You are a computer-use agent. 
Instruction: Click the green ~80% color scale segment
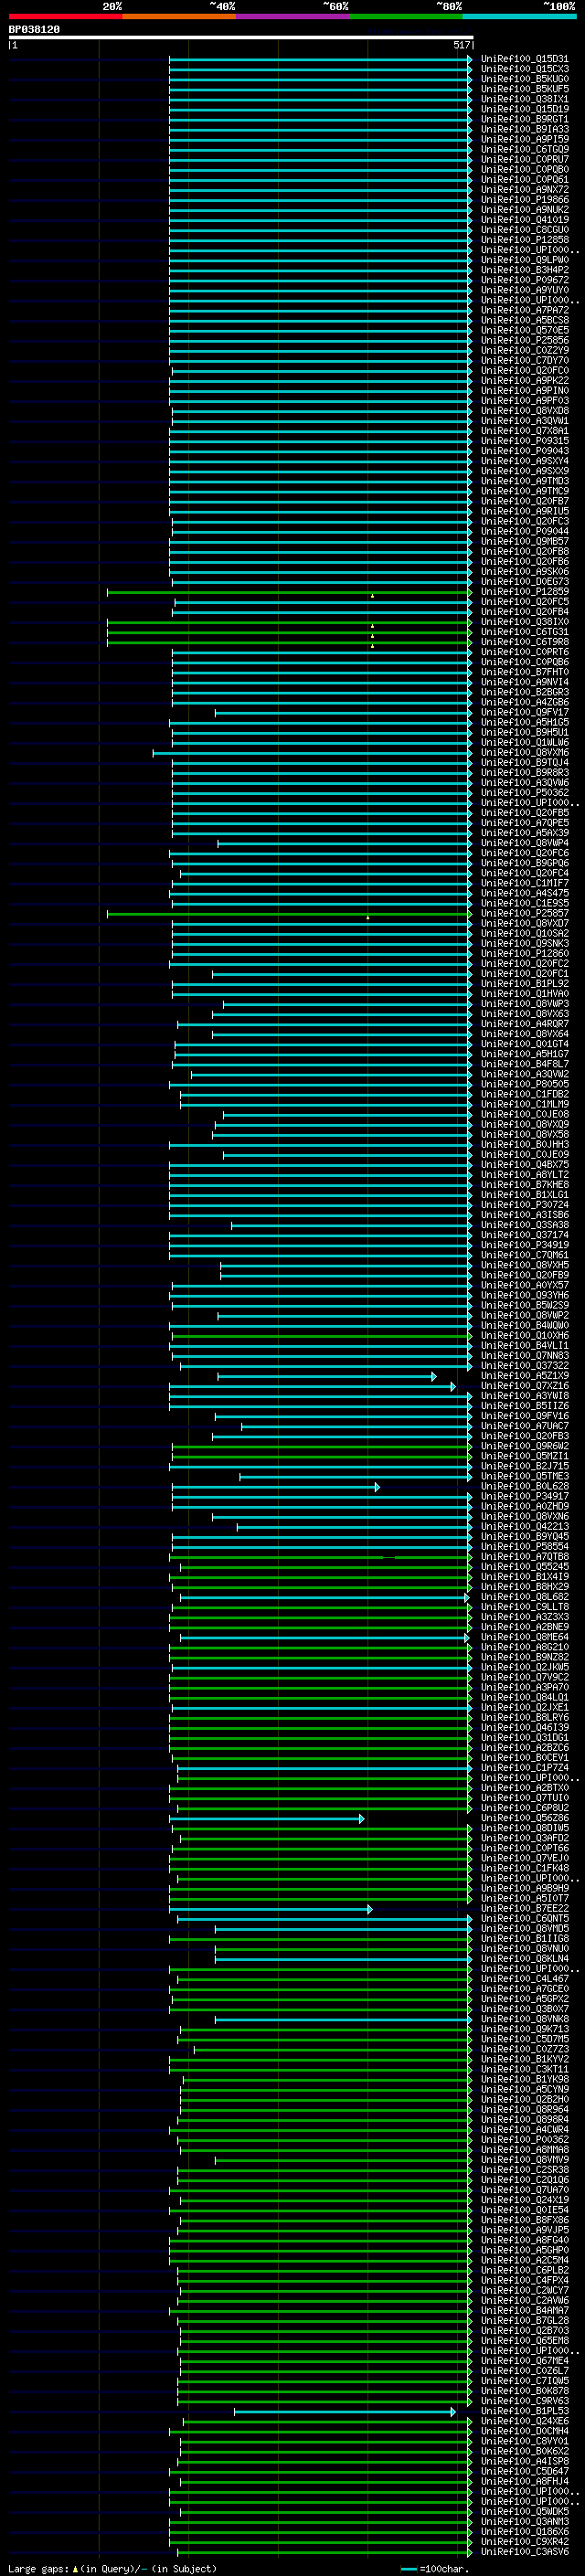406,17
